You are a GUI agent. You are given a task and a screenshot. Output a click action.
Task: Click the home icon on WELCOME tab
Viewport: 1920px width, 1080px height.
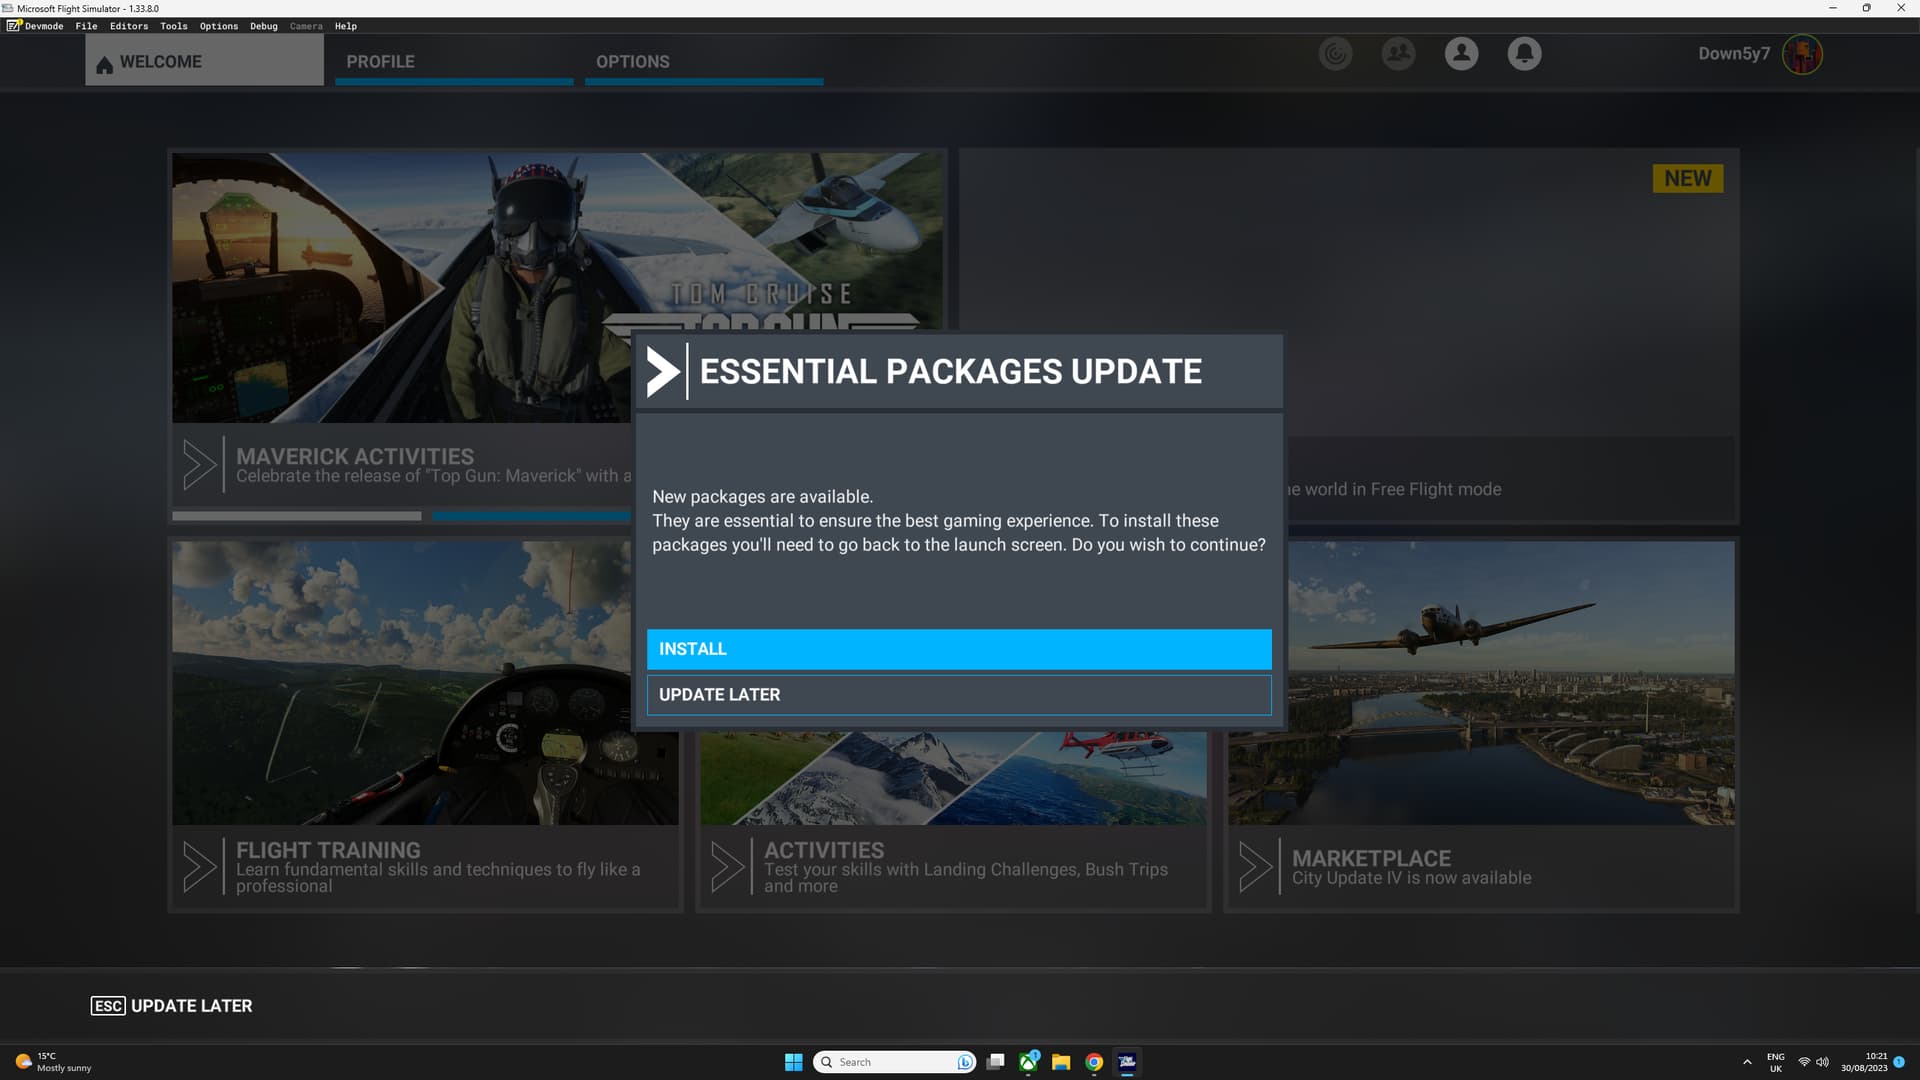(x=104, y=65)
